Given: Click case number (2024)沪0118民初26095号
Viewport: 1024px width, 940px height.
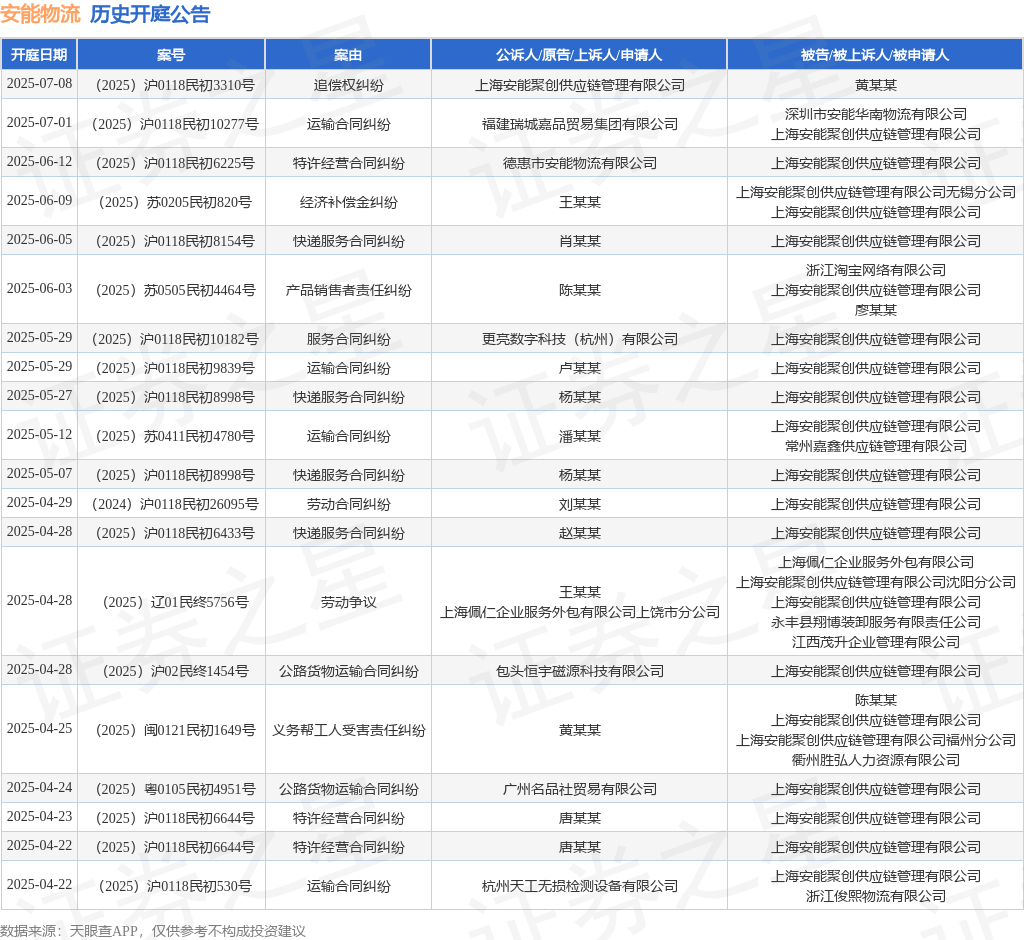Looking at the screenshot, I should (x=175, y=504).
